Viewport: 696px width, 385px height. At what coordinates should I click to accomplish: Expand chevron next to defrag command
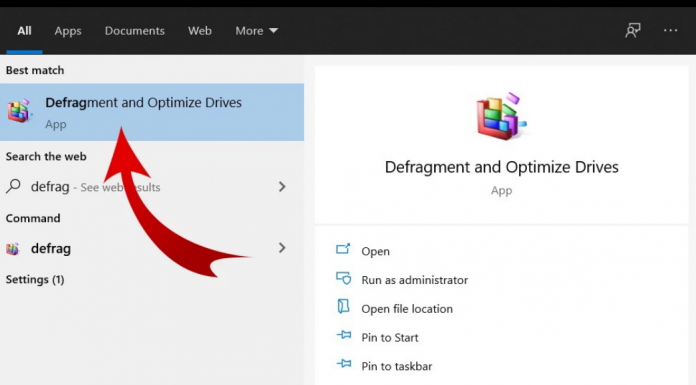tap(282, 248)
